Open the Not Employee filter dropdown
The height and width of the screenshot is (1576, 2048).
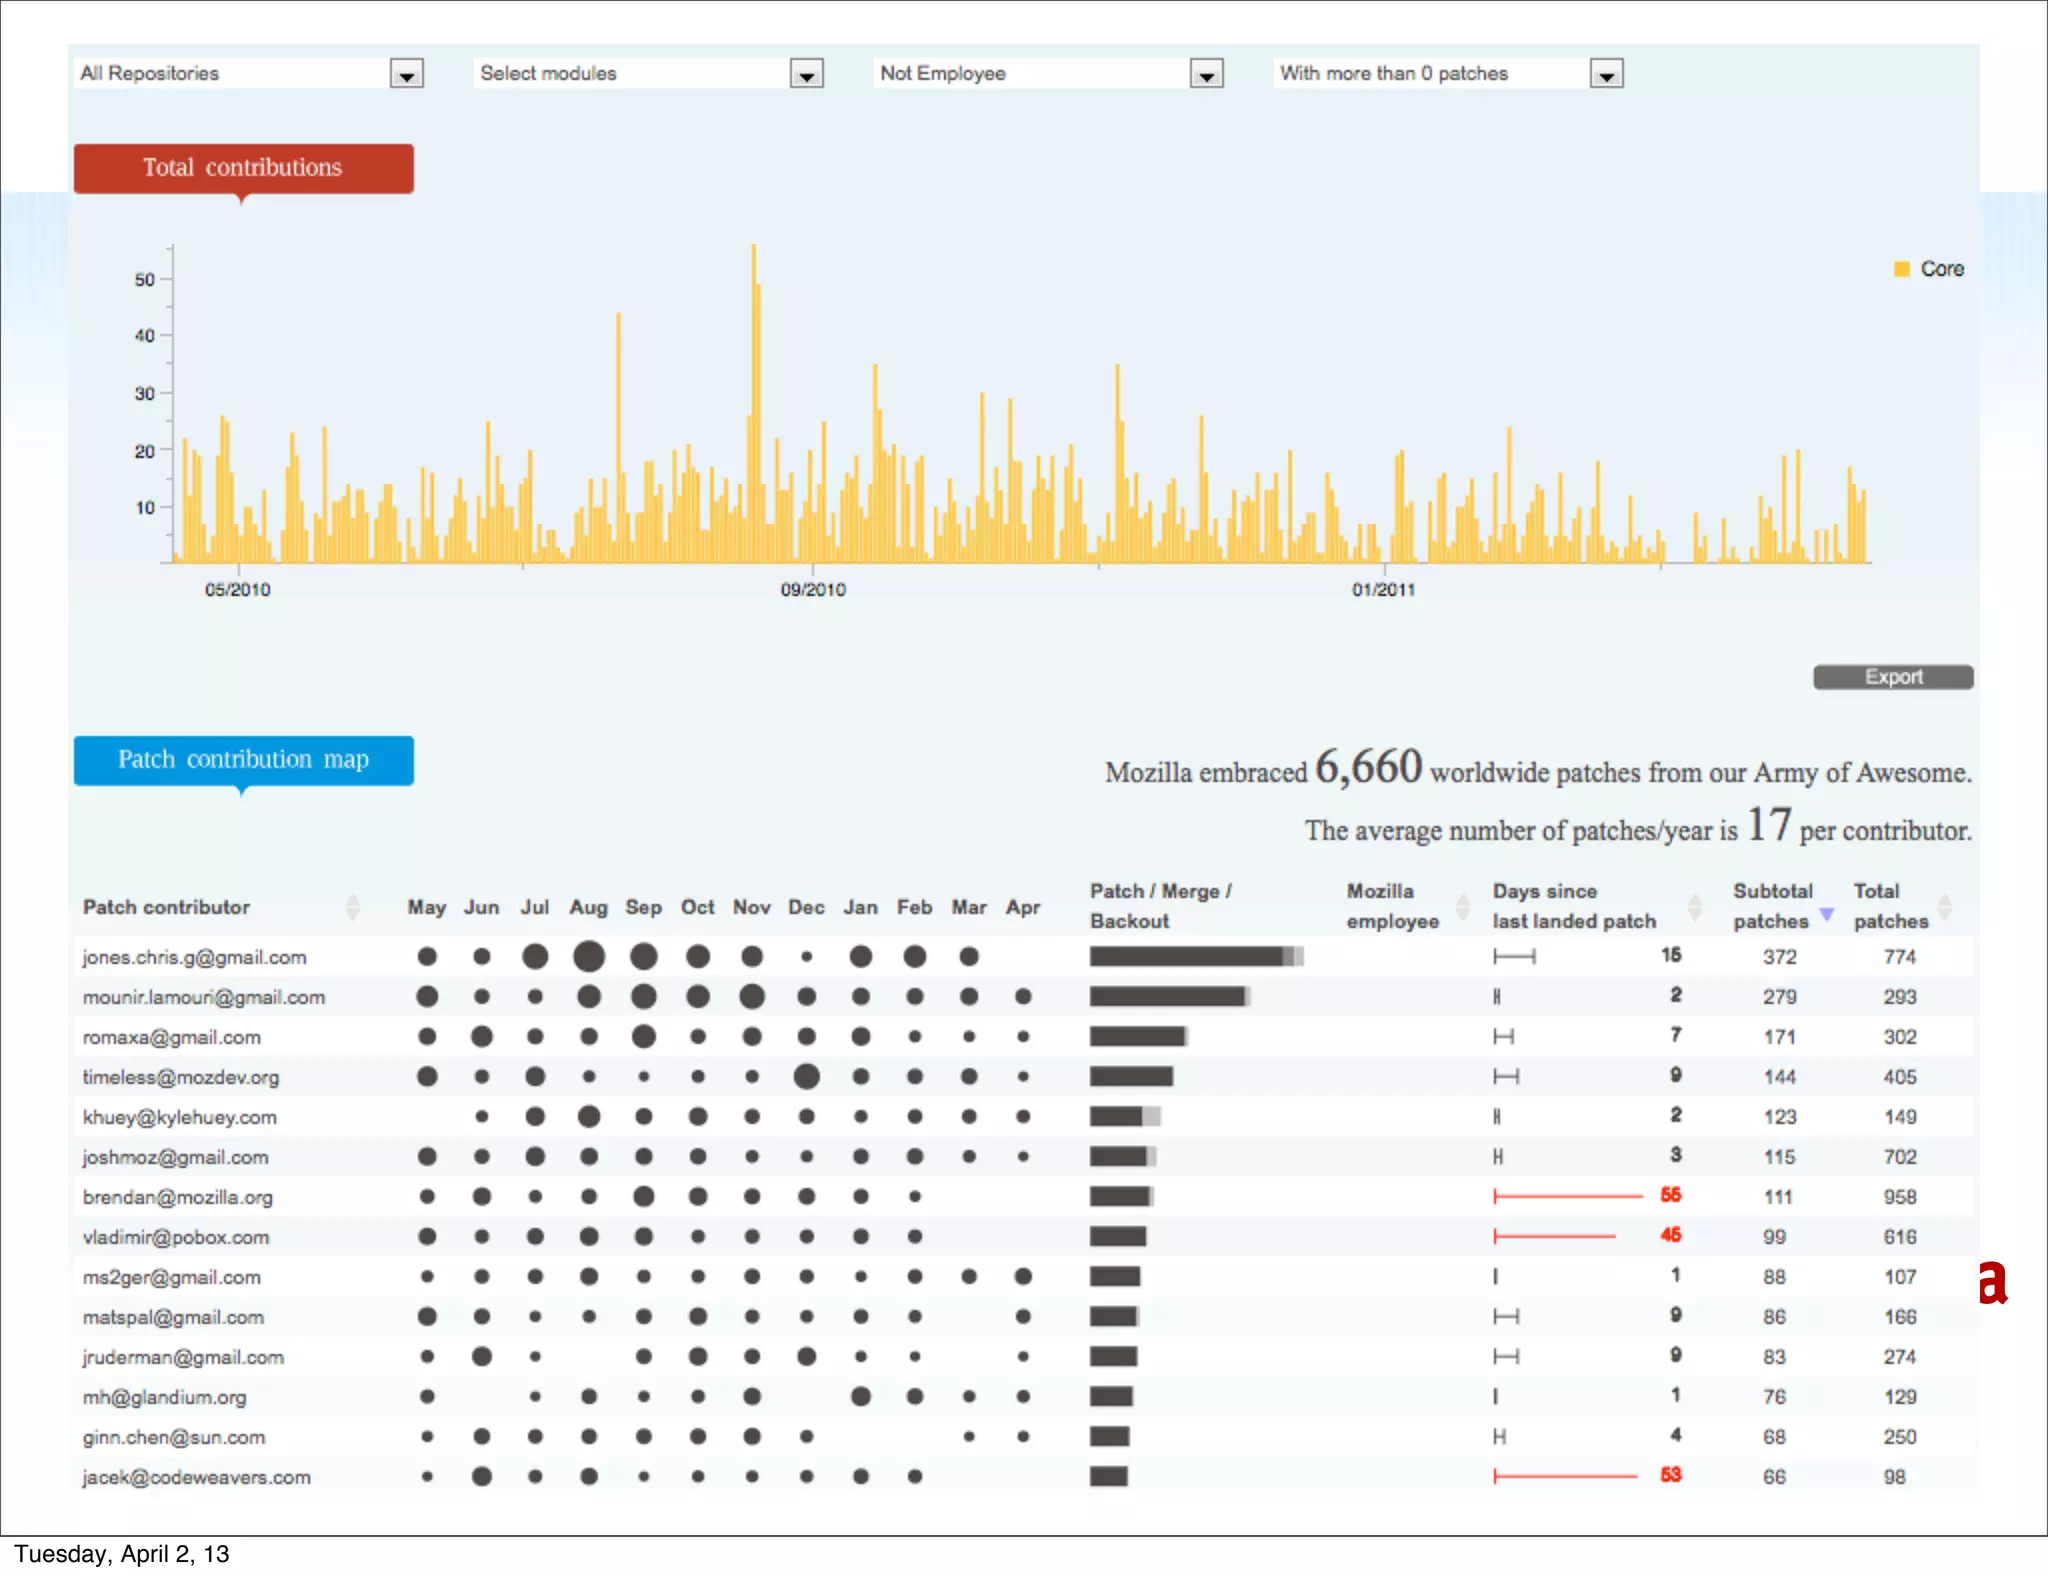(1206, 74)
